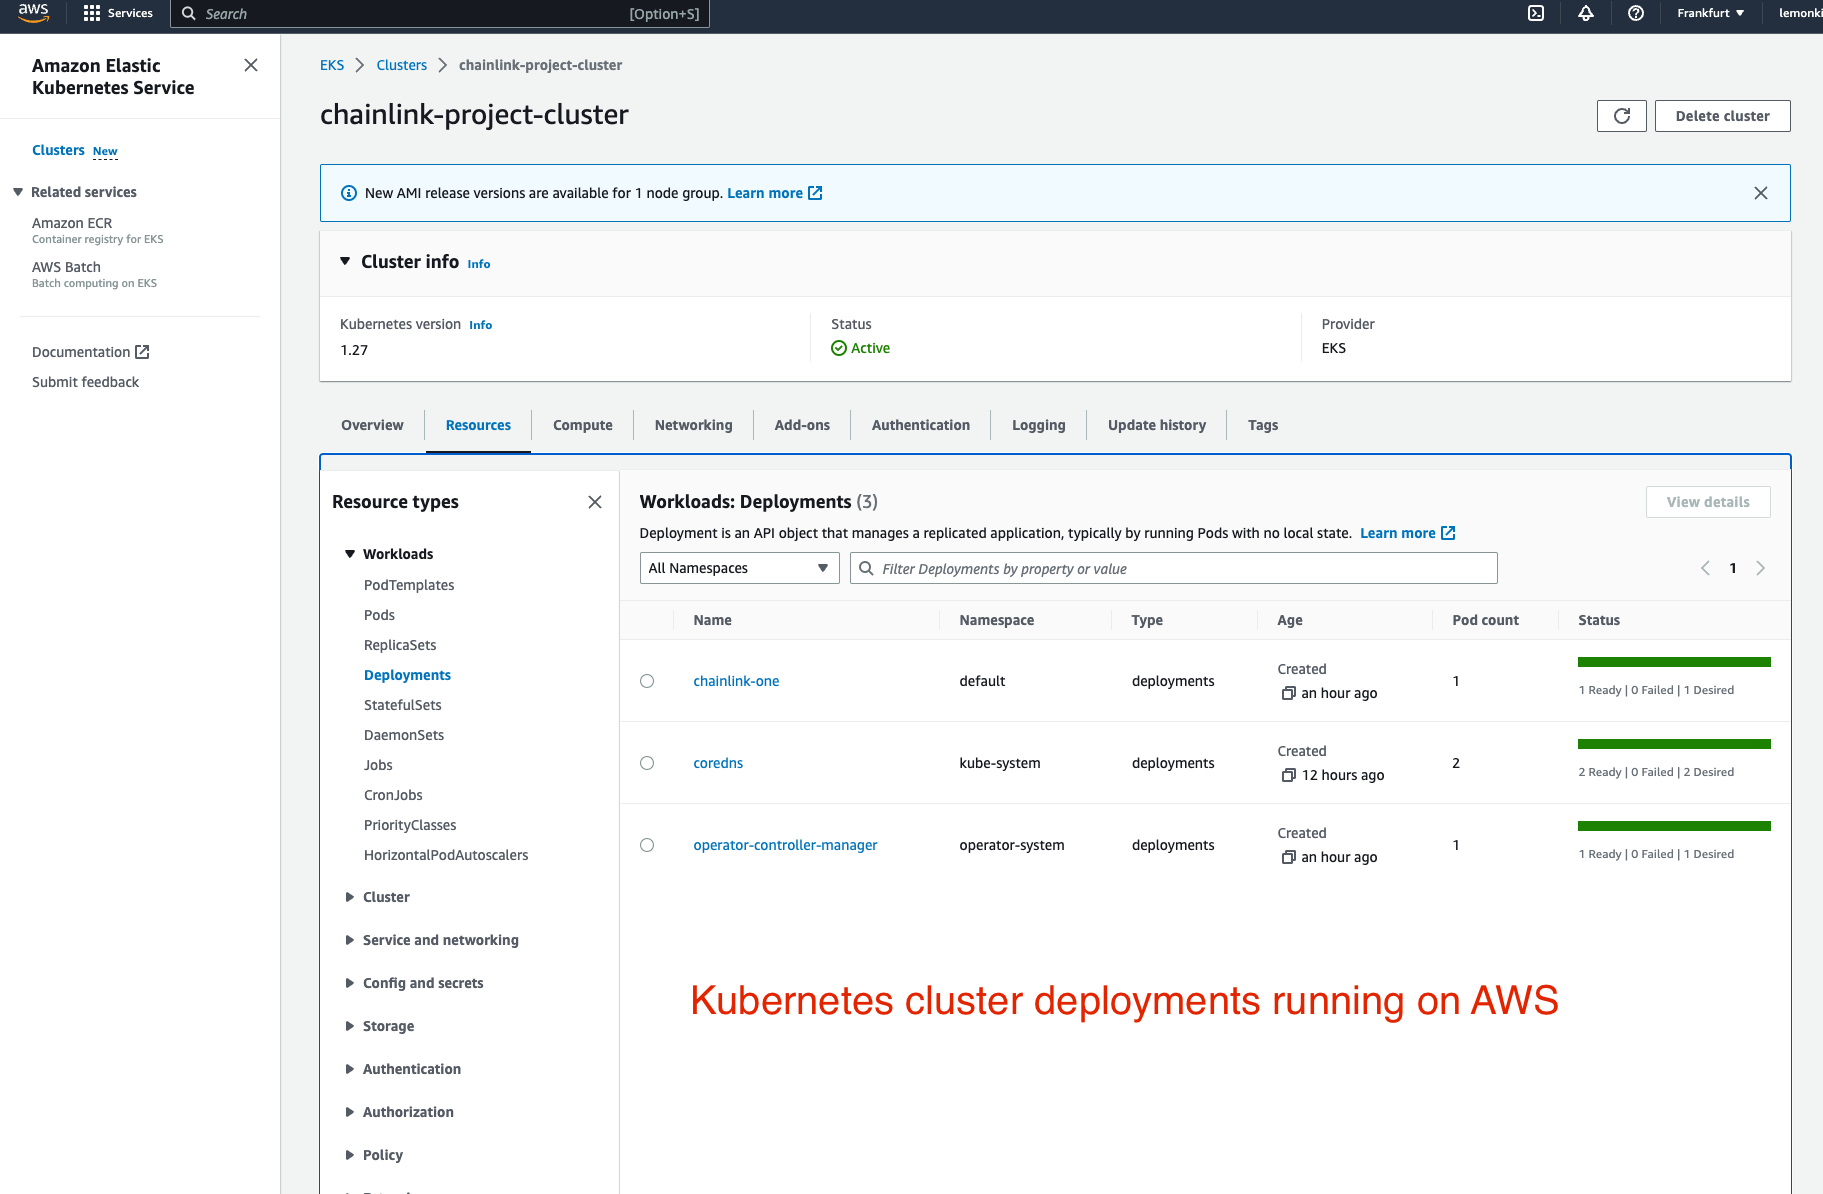Focus the Filter Deployments search field

(1174, 568)
